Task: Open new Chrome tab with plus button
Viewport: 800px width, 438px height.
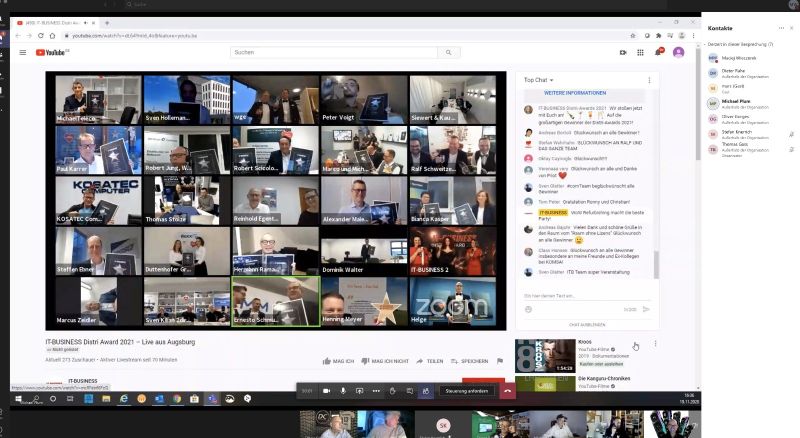Action: (107, 23)
